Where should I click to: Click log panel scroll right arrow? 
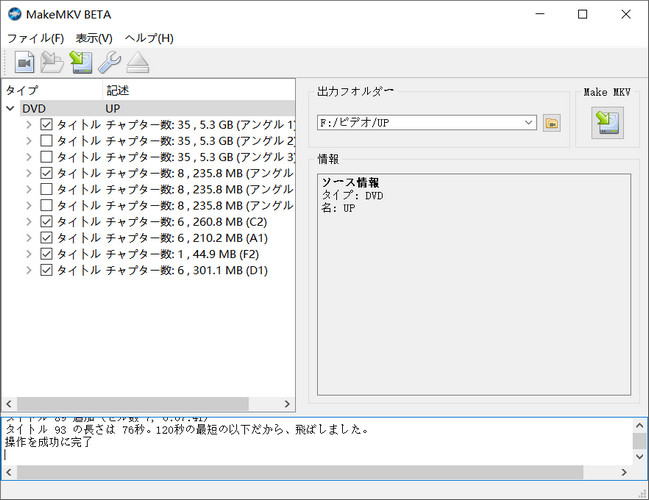click(x=624, y=472)
